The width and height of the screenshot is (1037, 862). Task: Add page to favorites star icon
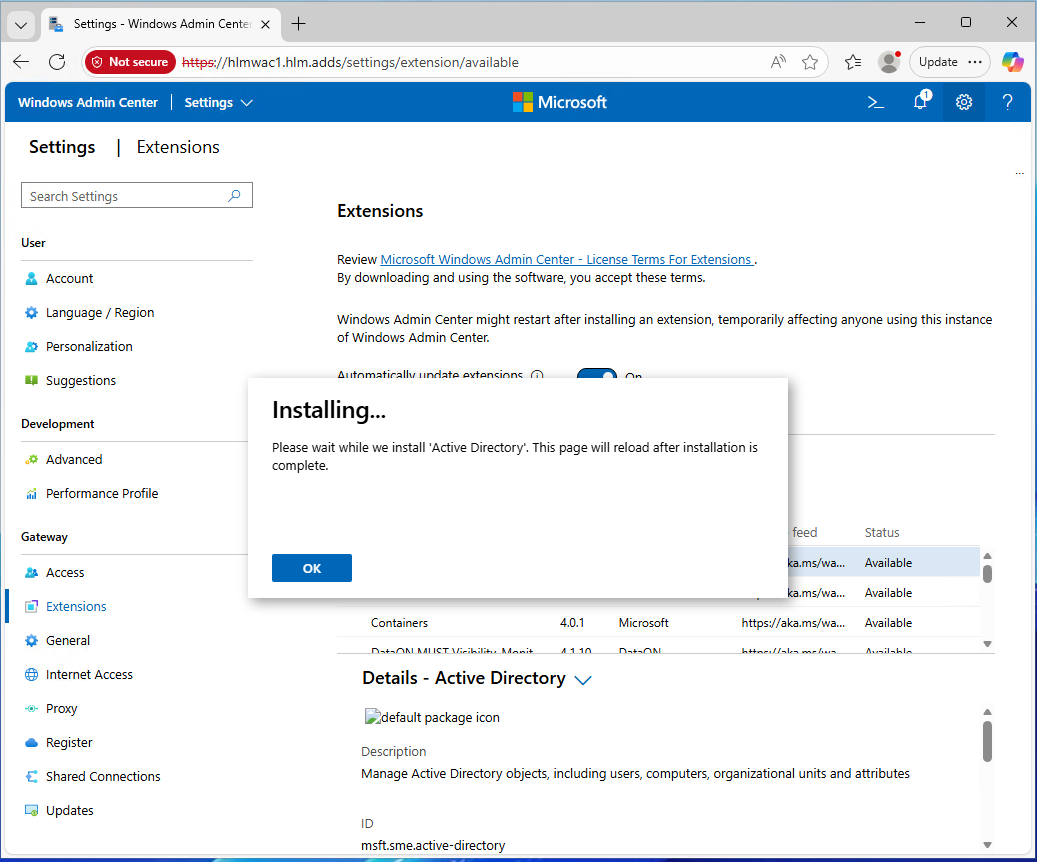pos(810,62)
